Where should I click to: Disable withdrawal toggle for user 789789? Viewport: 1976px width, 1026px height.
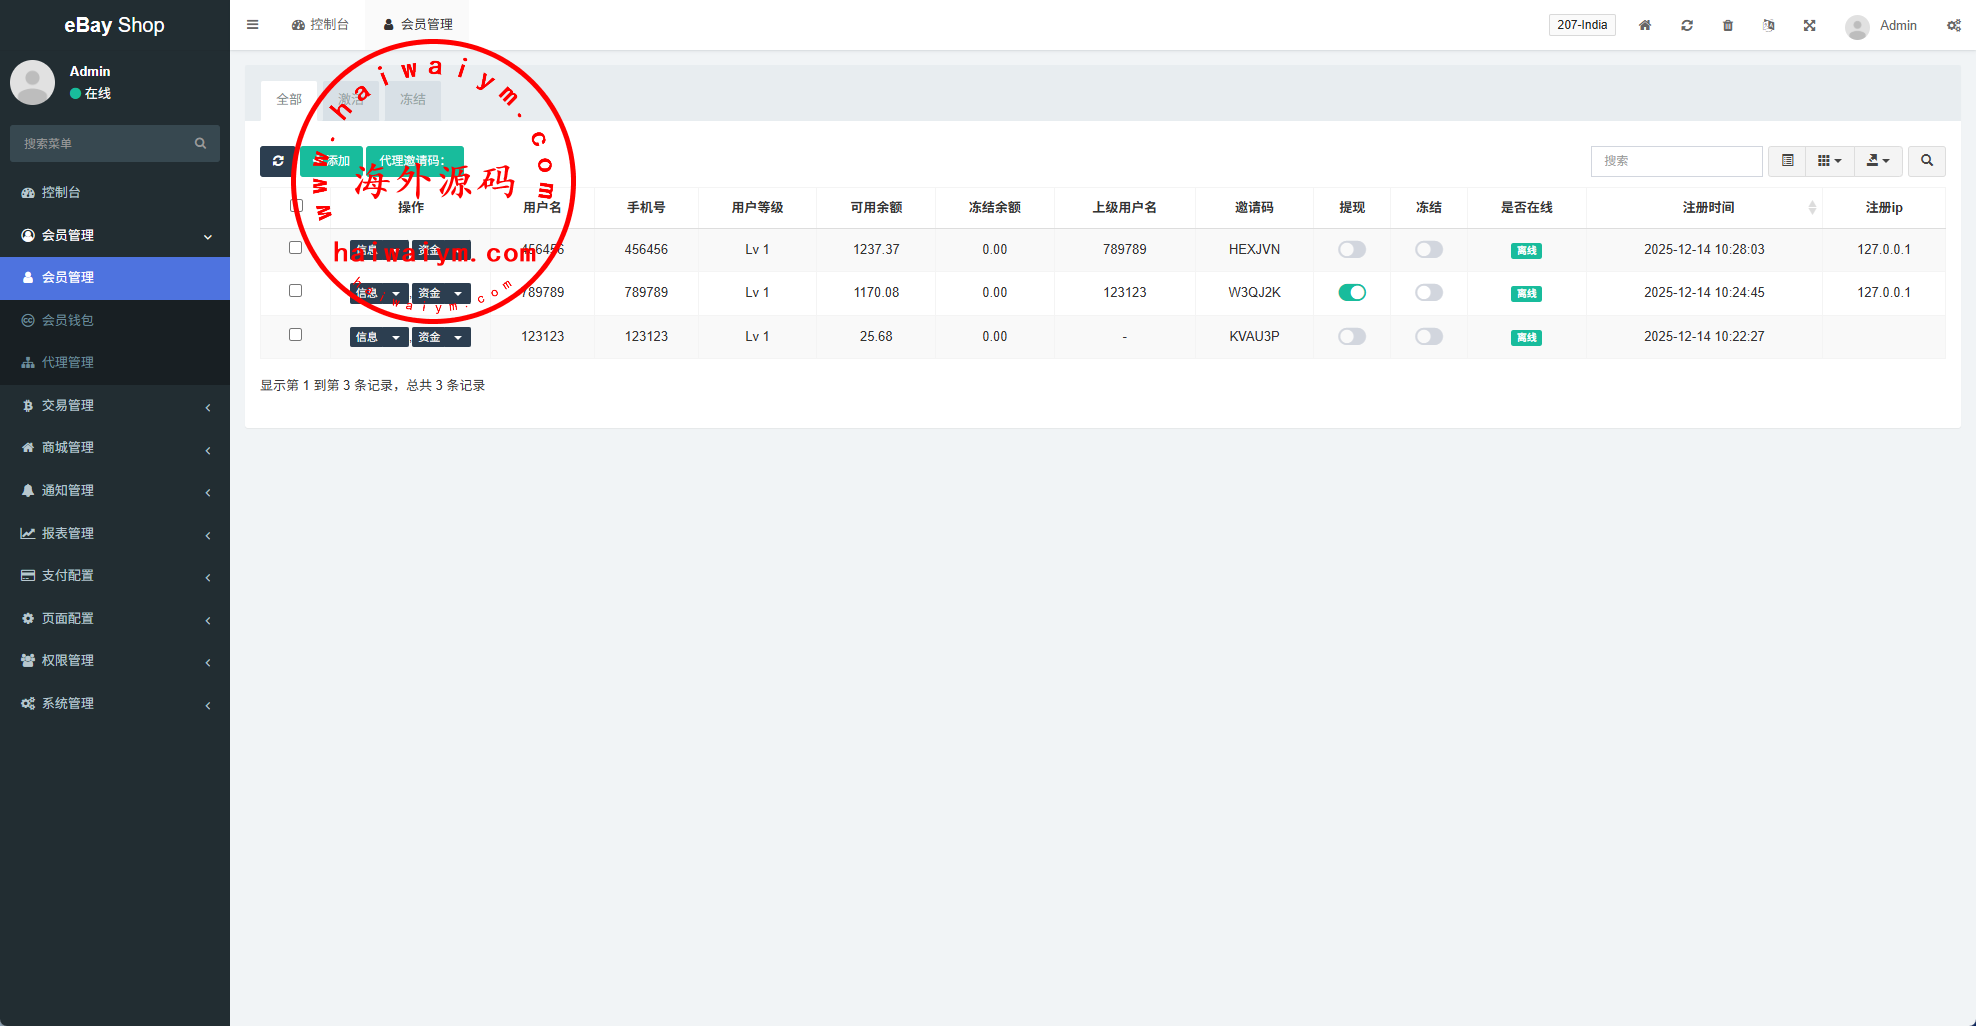coord(1351,293)
